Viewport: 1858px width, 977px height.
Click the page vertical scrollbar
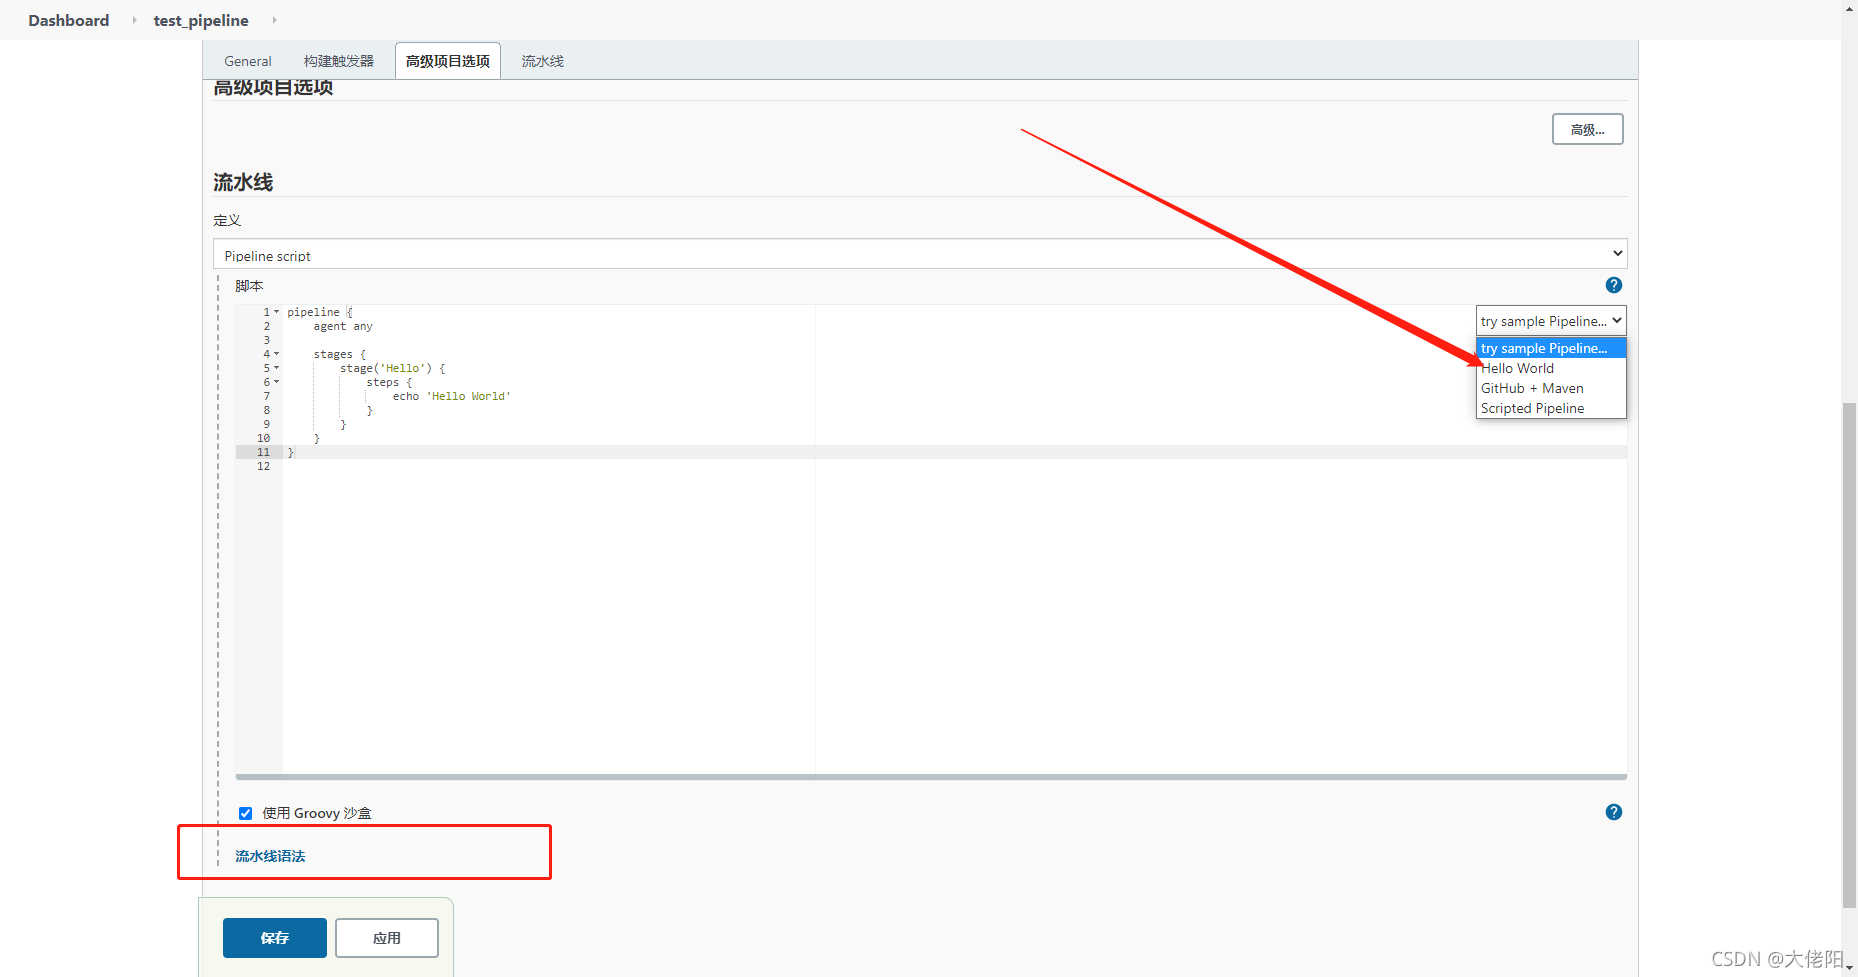tap(1849, 655)
